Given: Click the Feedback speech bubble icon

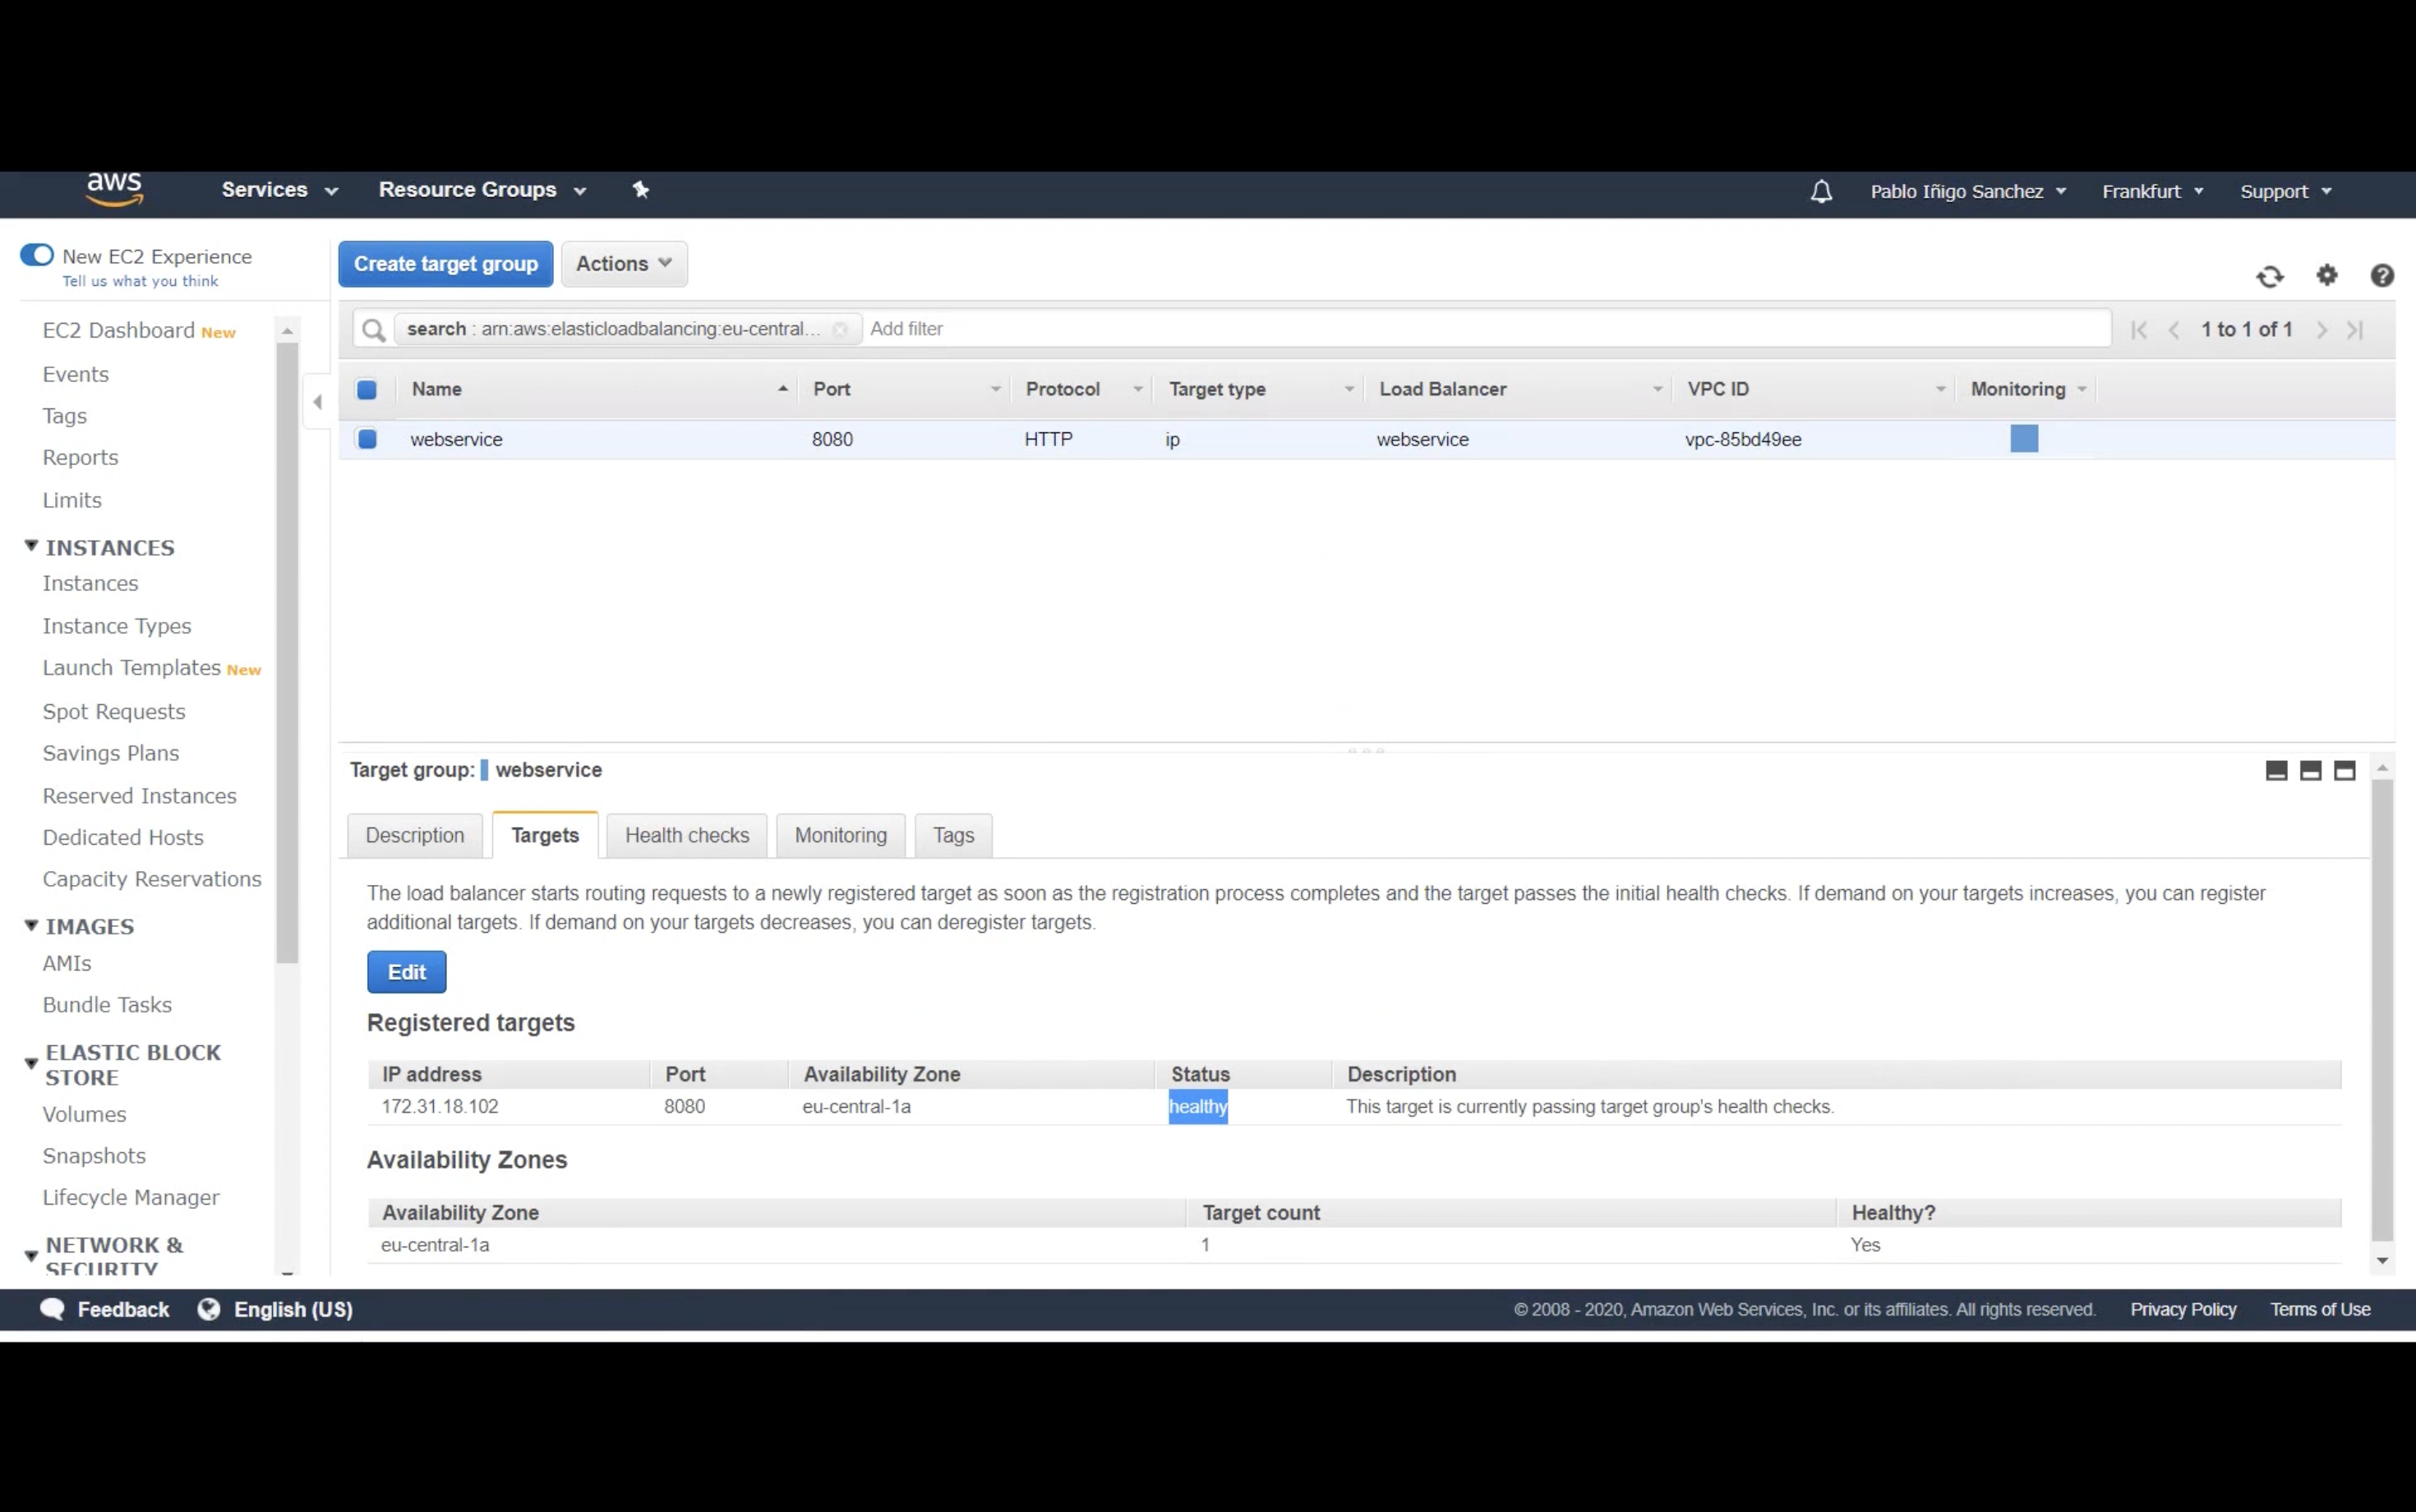Looking at the screenshot, I should coord(52,1309).
